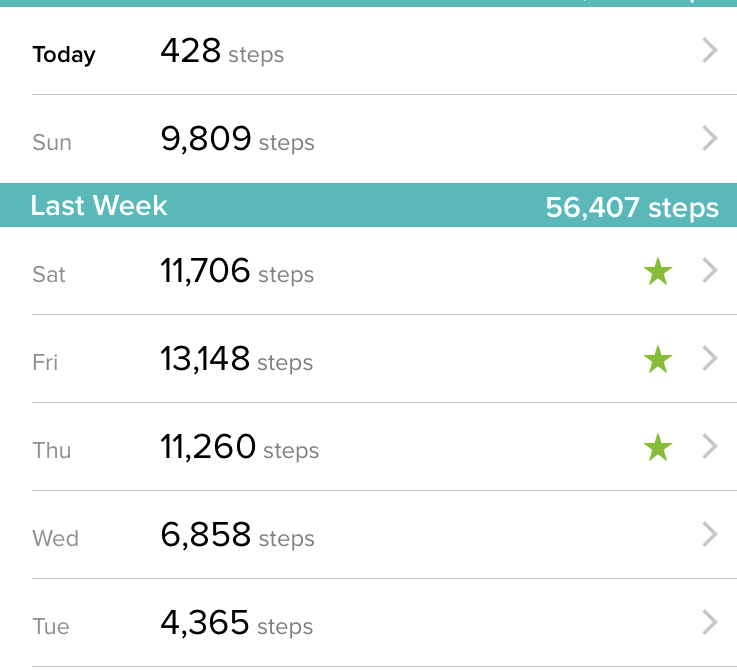The image size is (737, 670).
Task: Click the 56,407 steps weekly total
Action: pyautogui.click(x=631, y=208)
